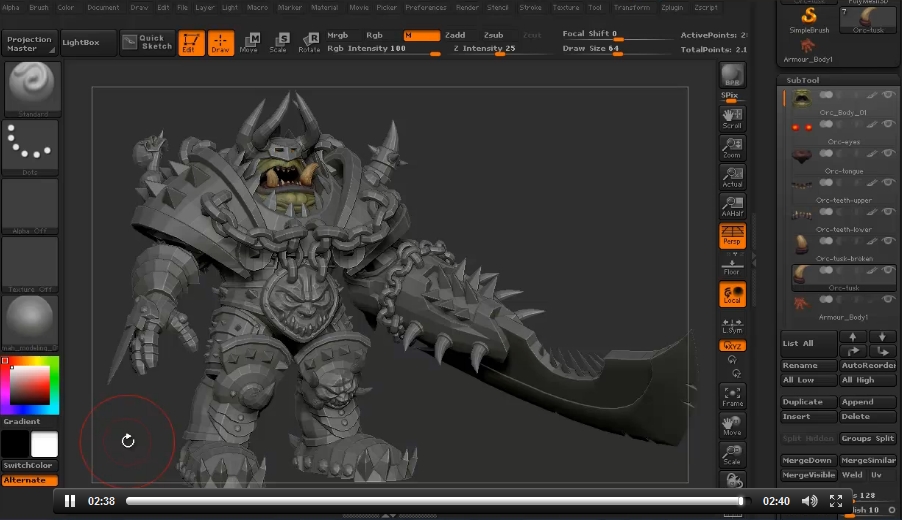Select the Armour_Body1 subtool thumbnail

pyautogui.click(x=801, y=303)
